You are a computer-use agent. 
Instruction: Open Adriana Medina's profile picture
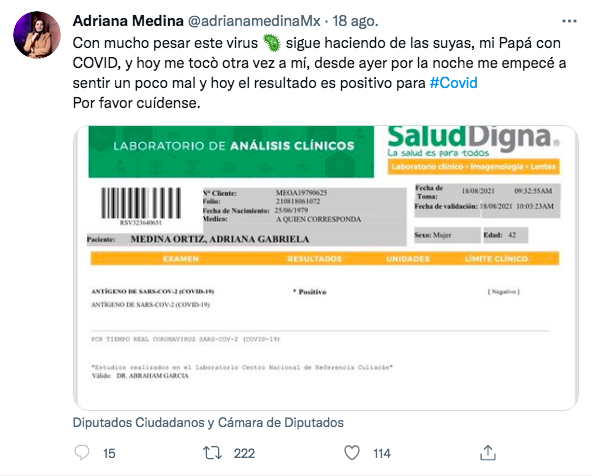pyautogui.click(x=37, y=35)
